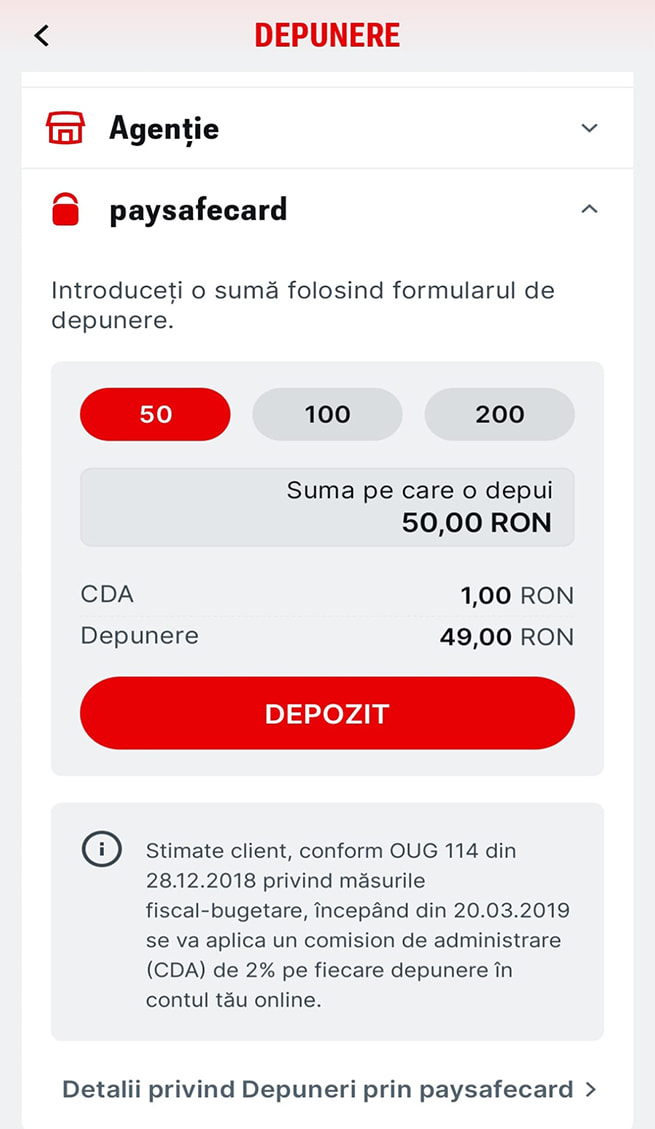The image size is (655, 1129).
Task: Click the CDA 1,00 RON fee row
Action: pos(327,595)
